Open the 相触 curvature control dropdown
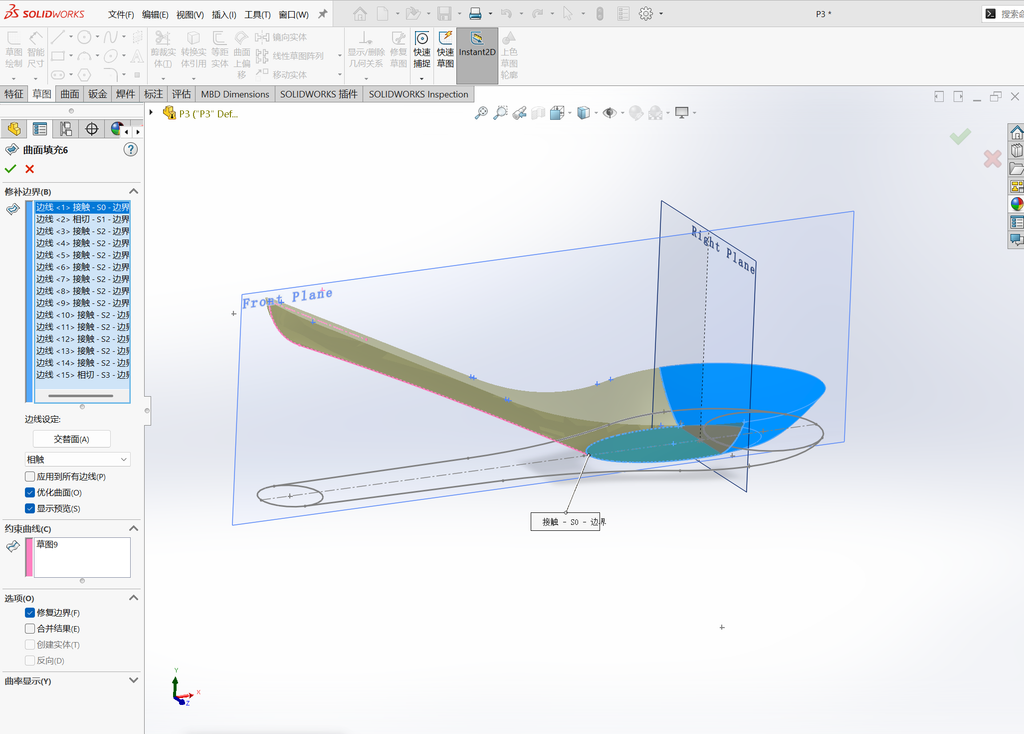Image resolution: width=1024 pixels, height=734 pixels. [x=78, y=460]
